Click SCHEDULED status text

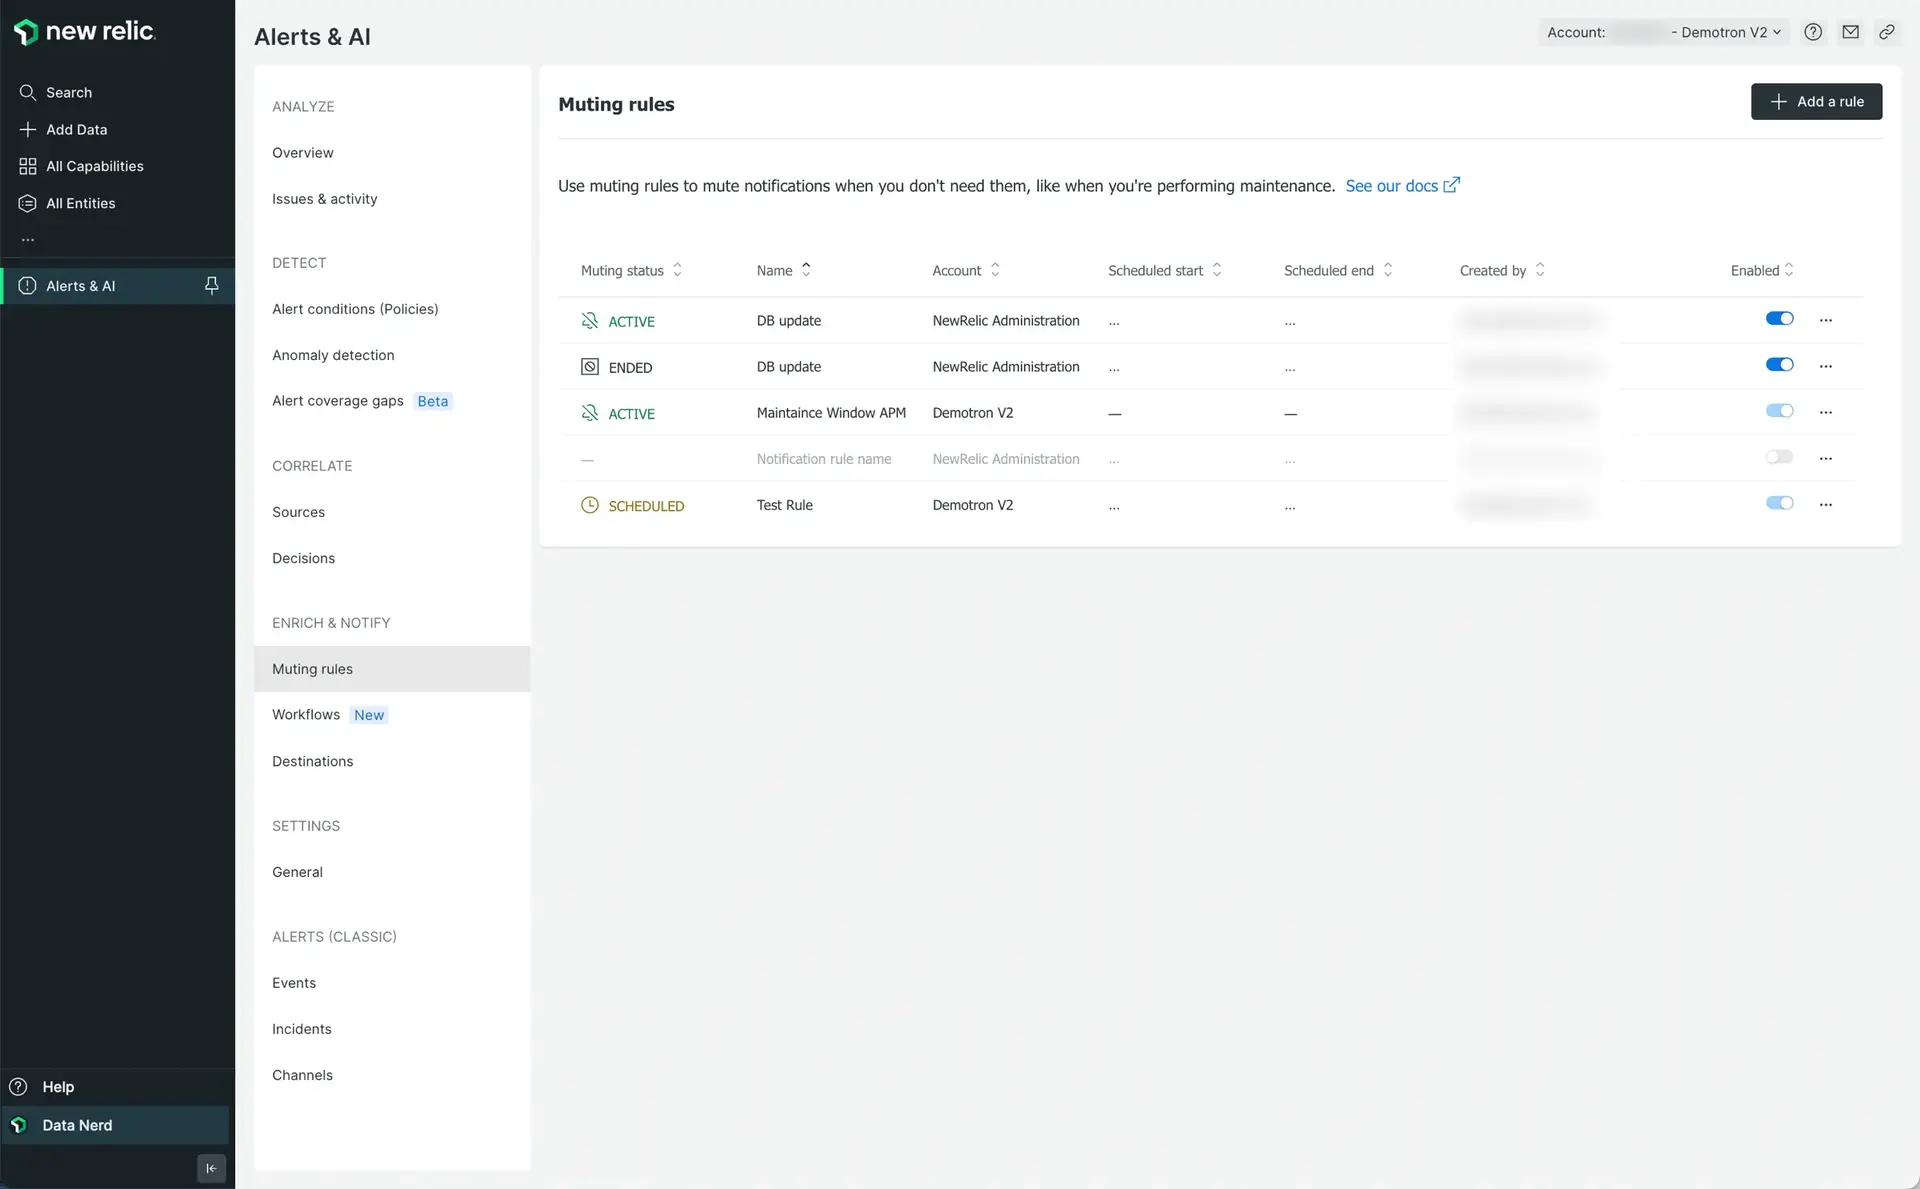point(646,506)
